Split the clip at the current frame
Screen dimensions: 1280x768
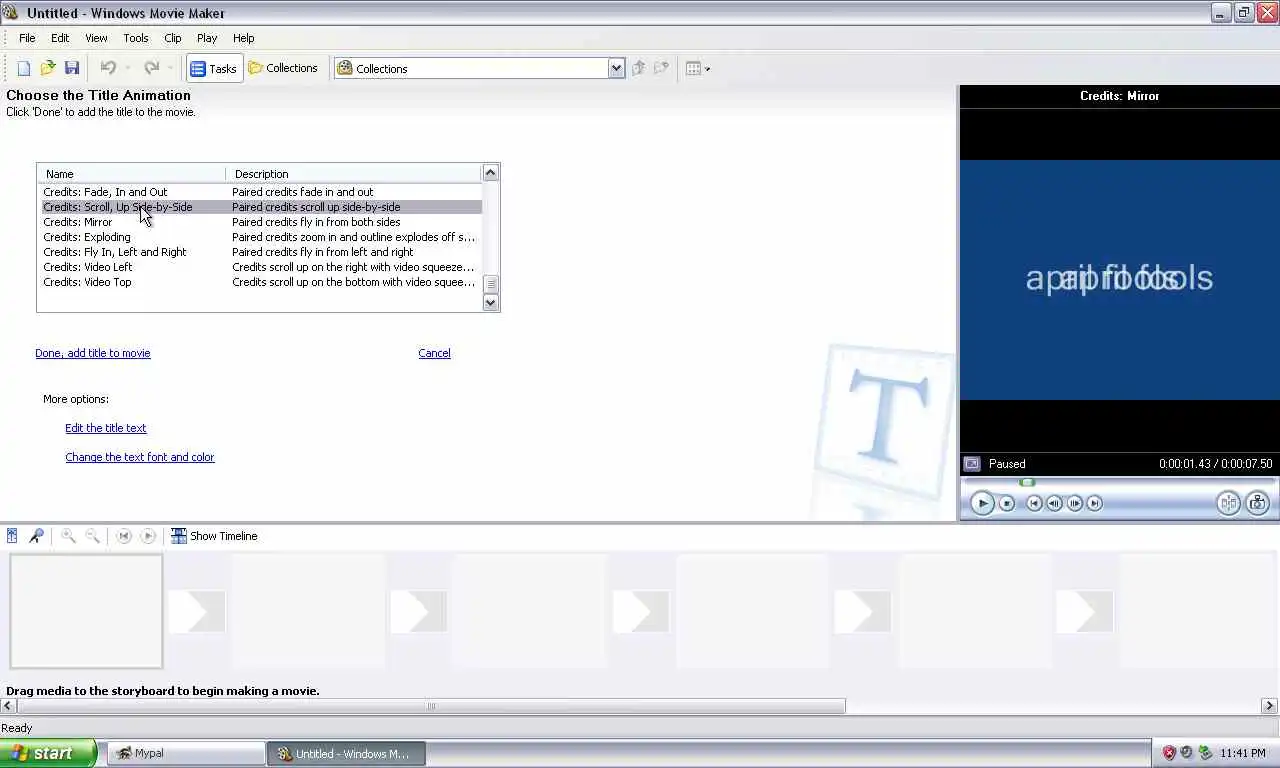point(1228,504)
